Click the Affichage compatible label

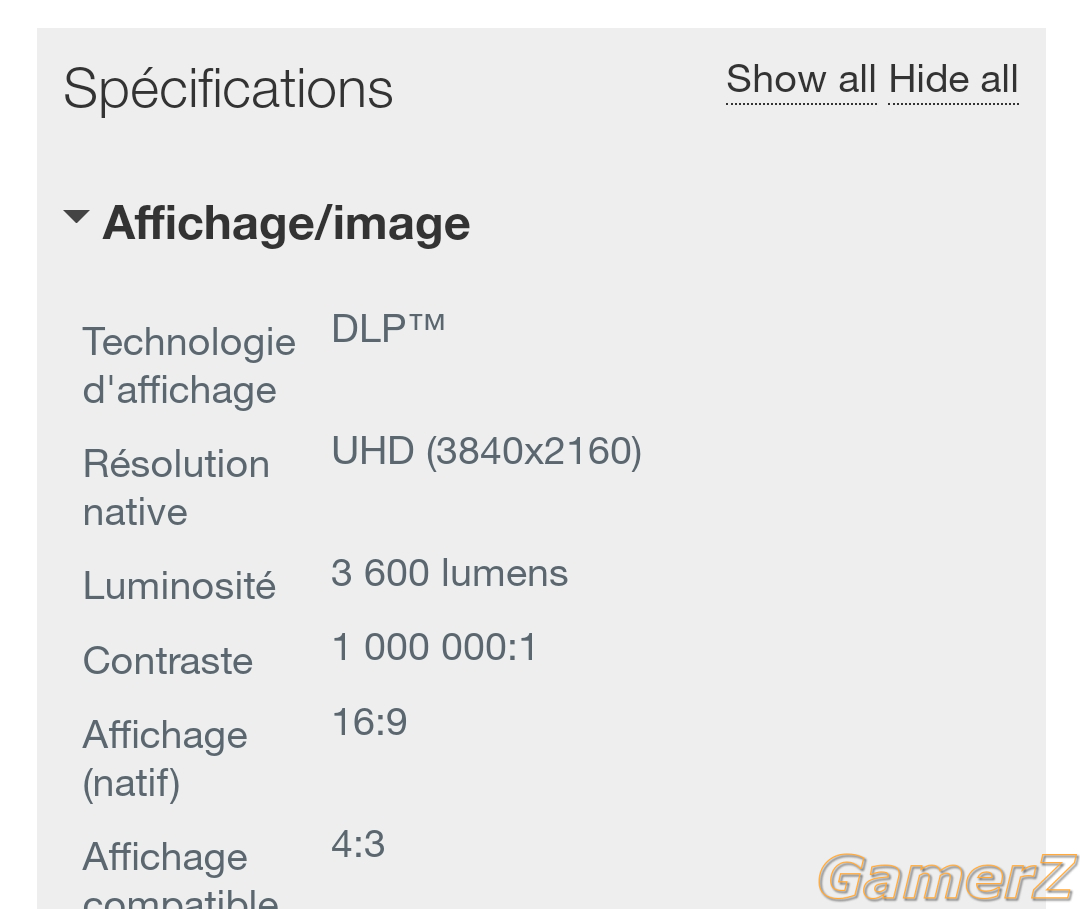coord(180,875)
